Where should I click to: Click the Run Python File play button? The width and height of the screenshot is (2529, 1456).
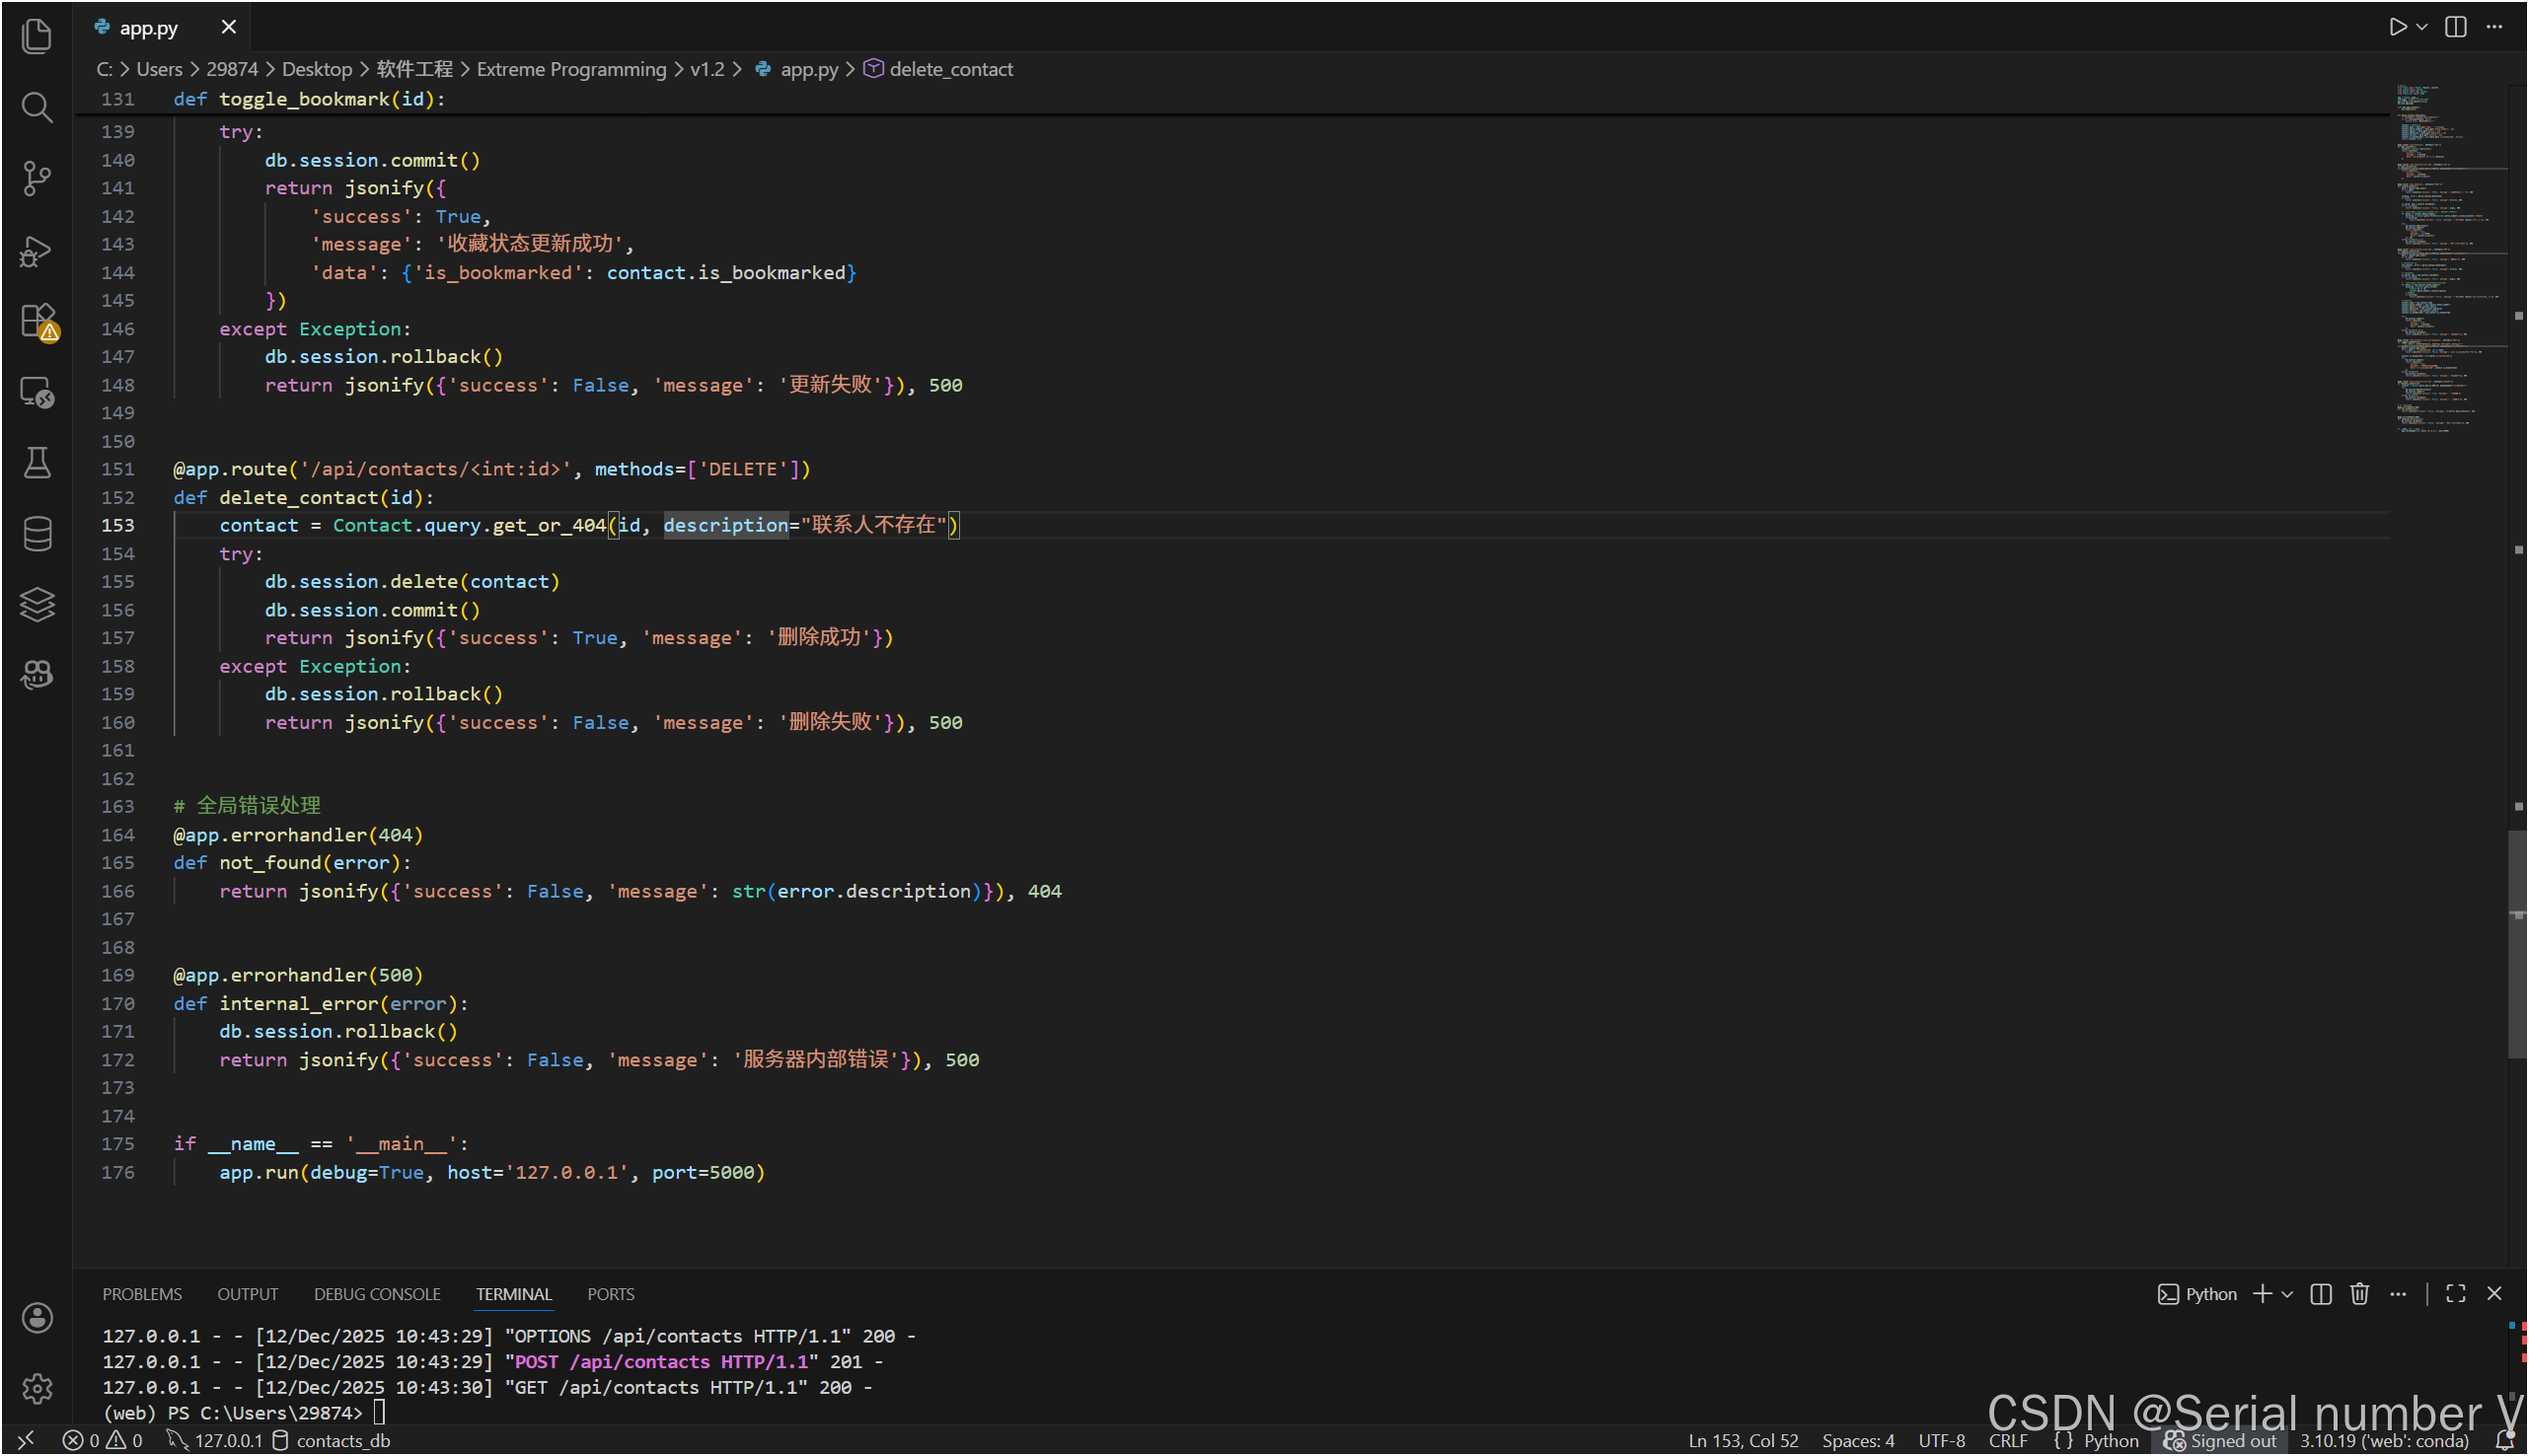[x=2397, y=27]
